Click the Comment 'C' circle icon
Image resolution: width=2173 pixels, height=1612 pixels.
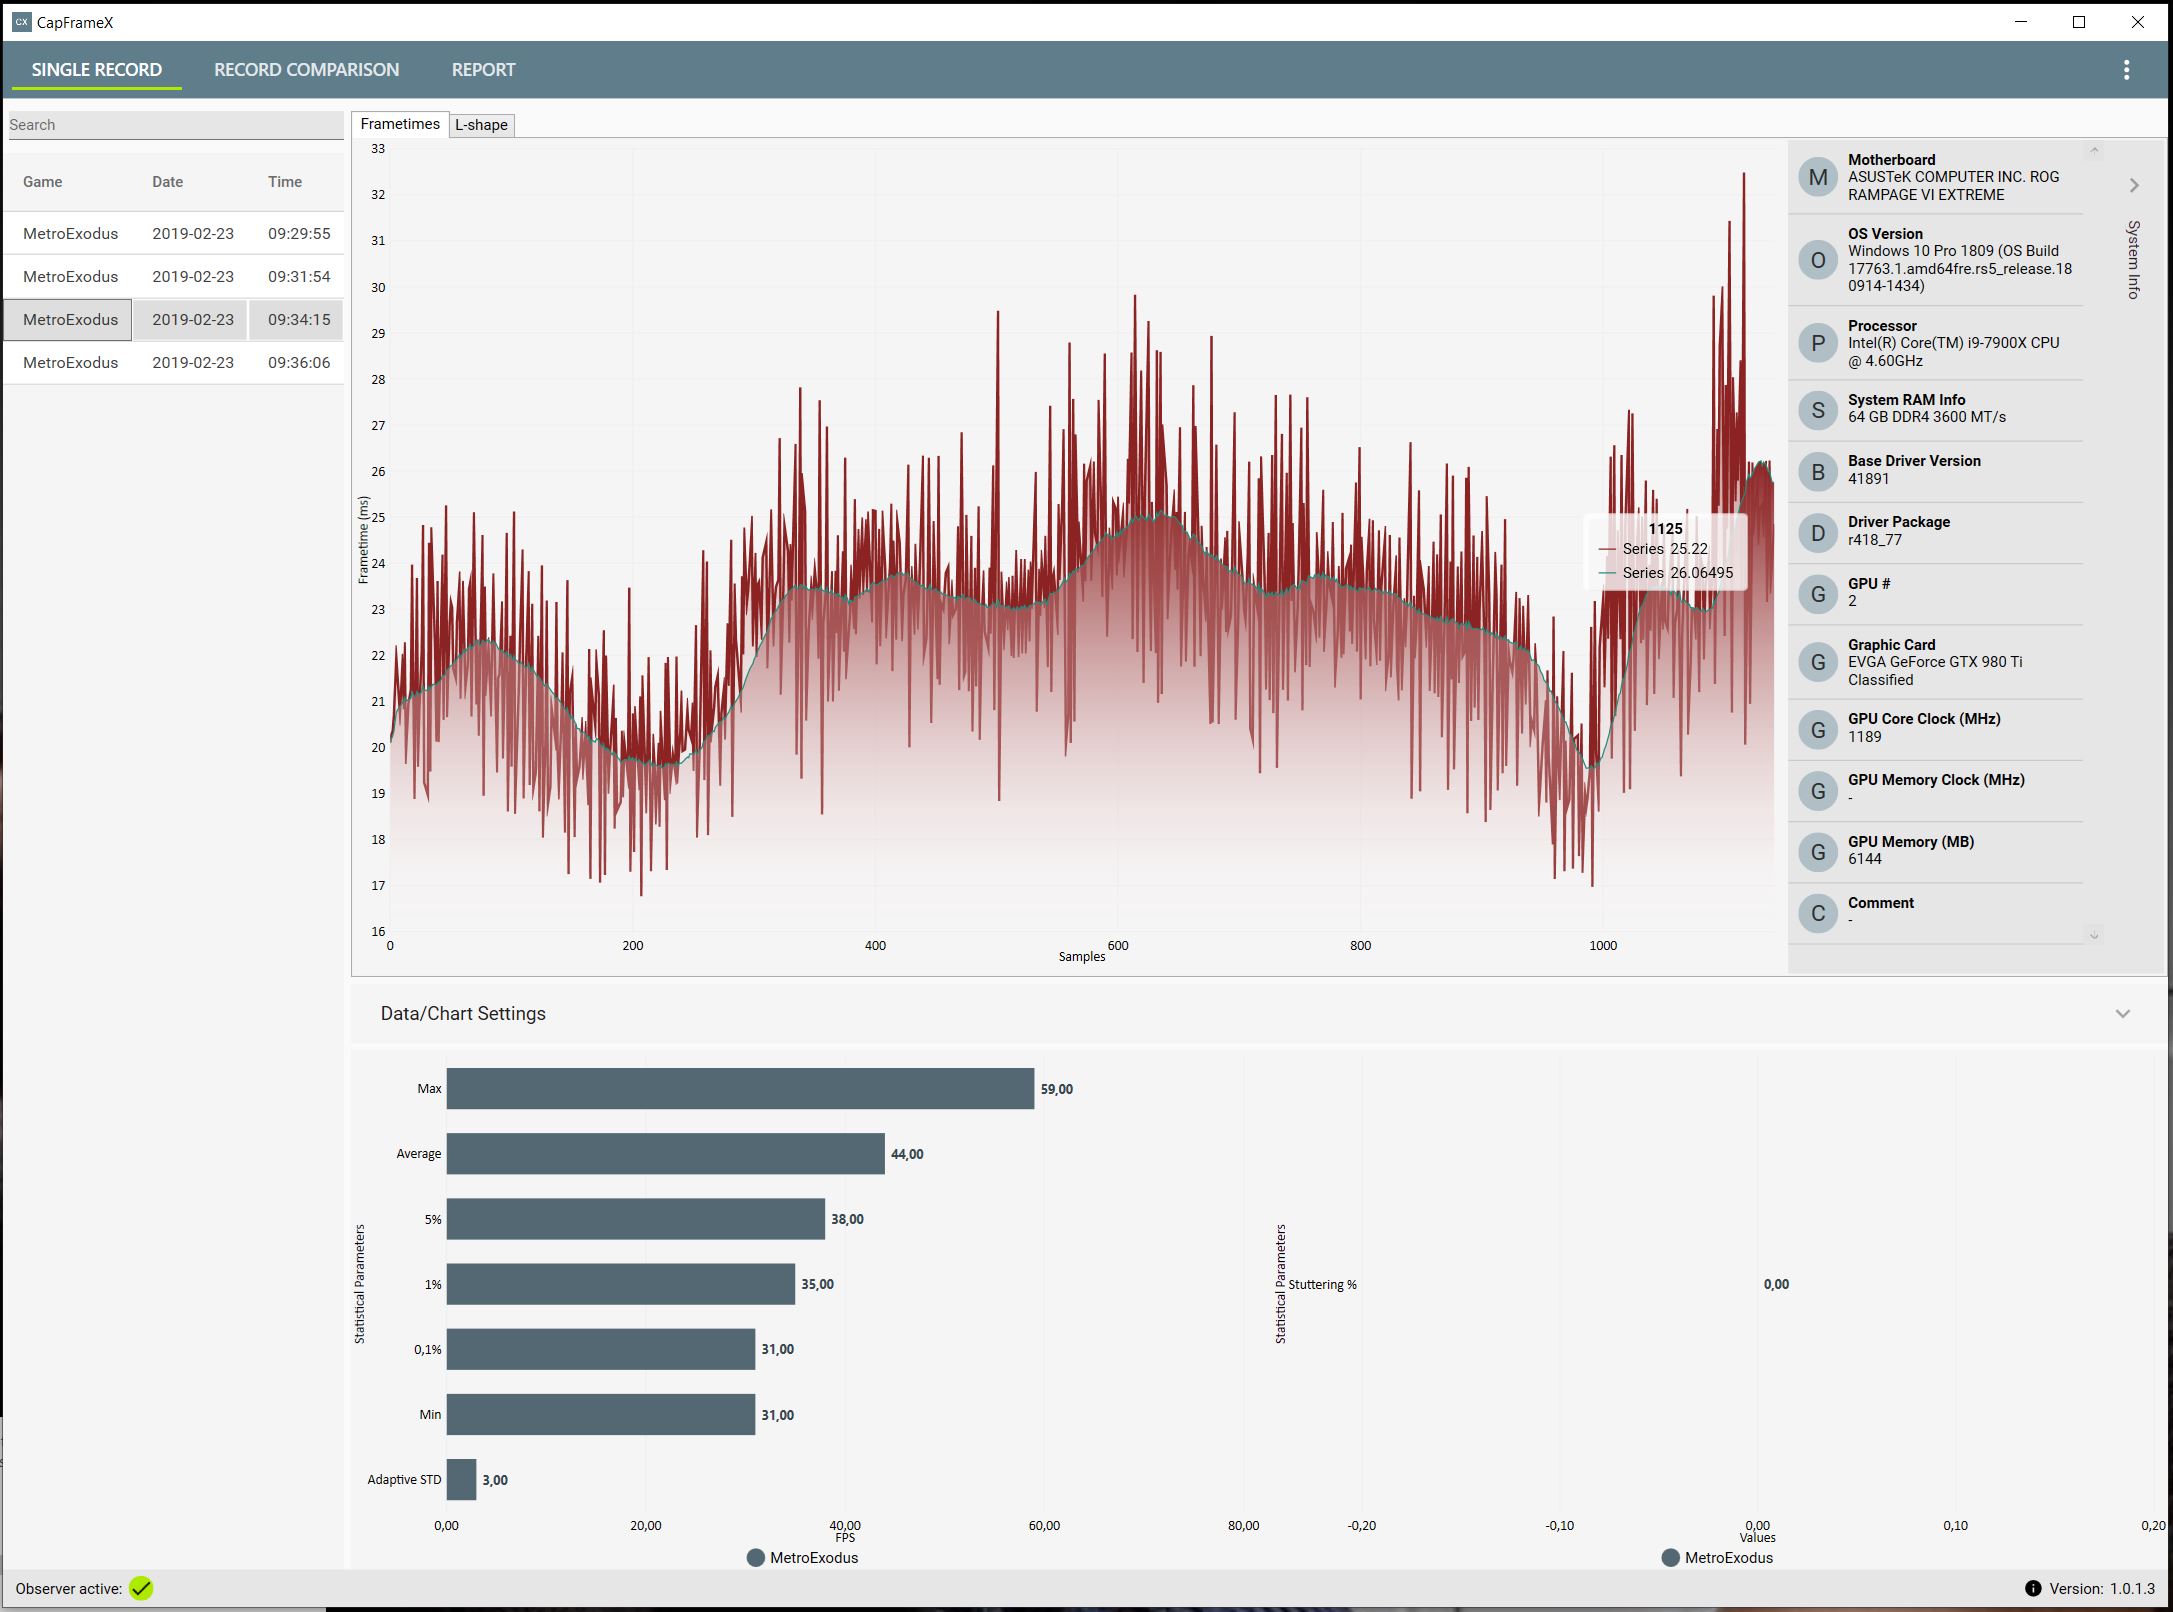coord(1817,913)
